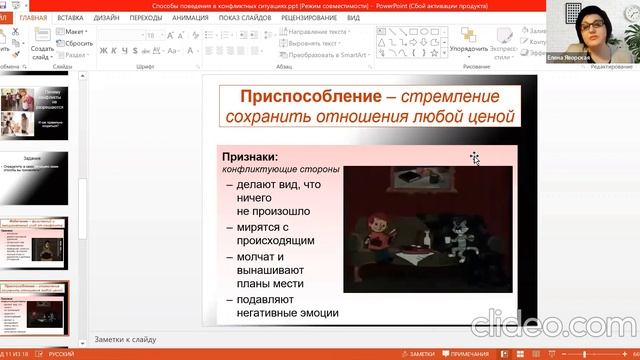The height and width of the screenshot is (360, 640).
Task: Activate the Format Painter brush icon
Action: tap(16, 54)
